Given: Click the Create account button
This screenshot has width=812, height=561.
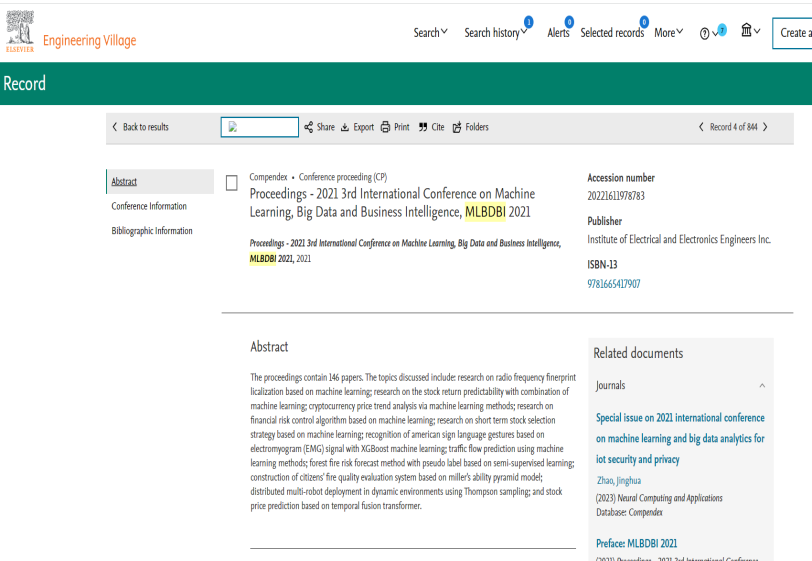Looking at the screenshot, I should click(792, 33).
